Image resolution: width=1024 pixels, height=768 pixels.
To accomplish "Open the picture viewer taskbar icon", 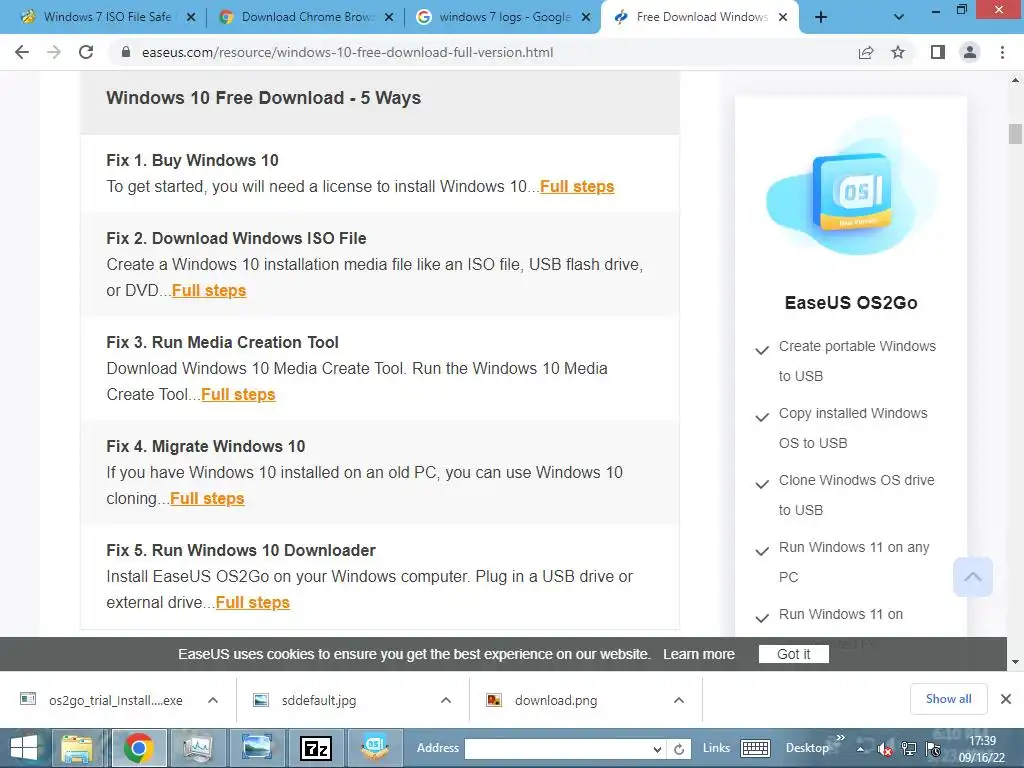I will [257, 748].
